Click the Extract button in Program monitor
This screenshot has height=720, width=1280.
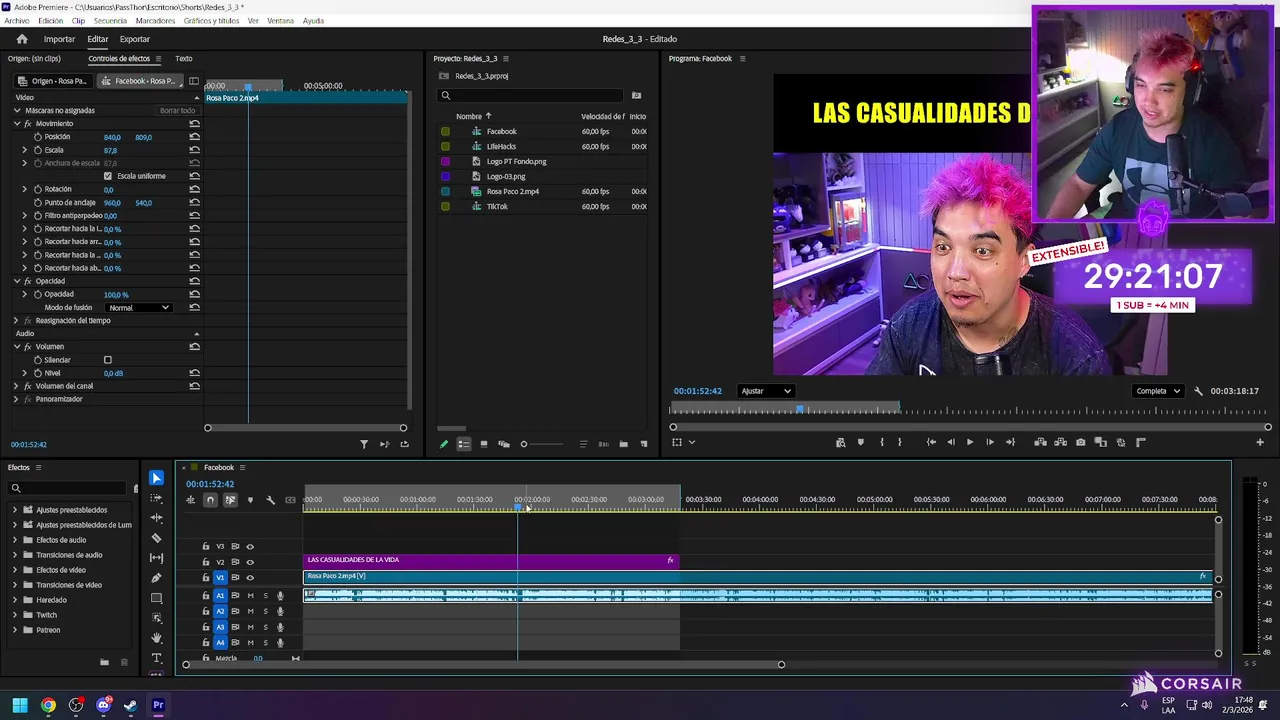click(x=1060, y=442)
